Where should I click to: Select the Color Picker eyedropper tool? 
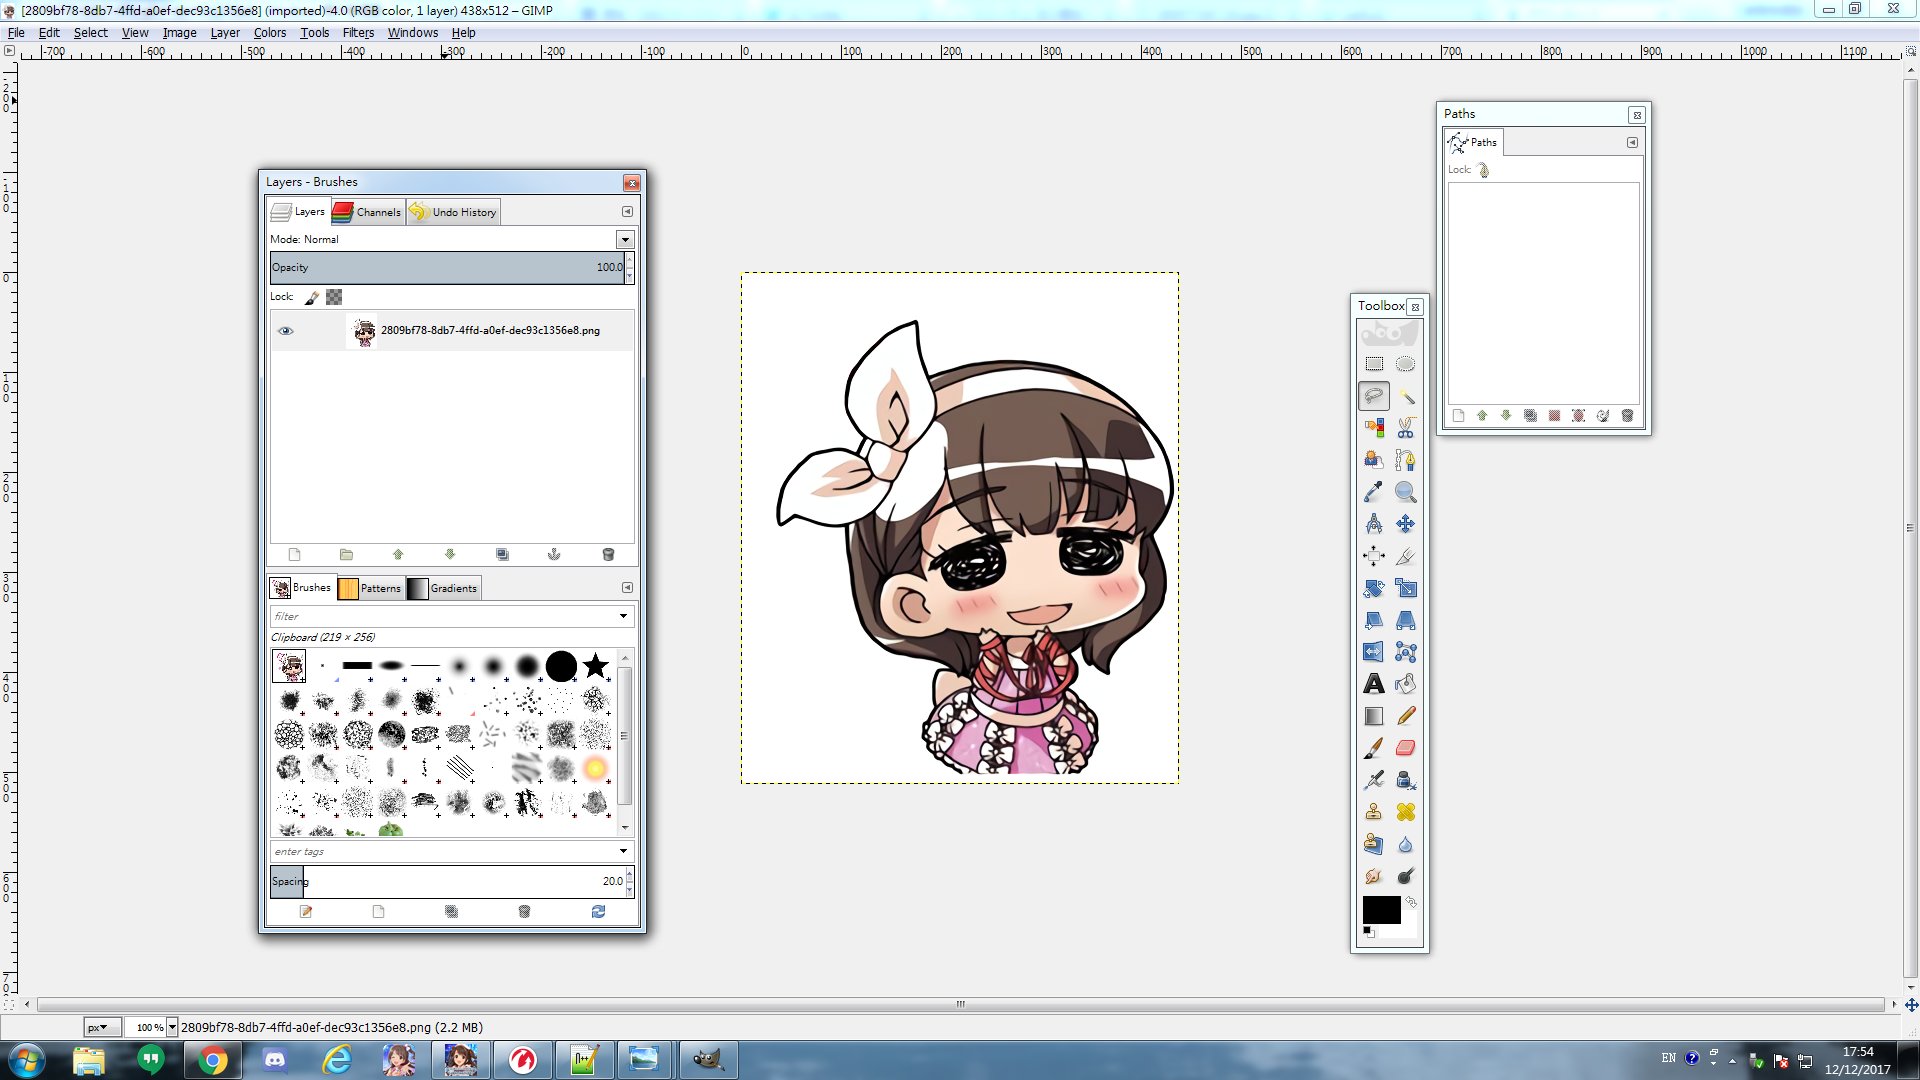[x=1374, y=492]
